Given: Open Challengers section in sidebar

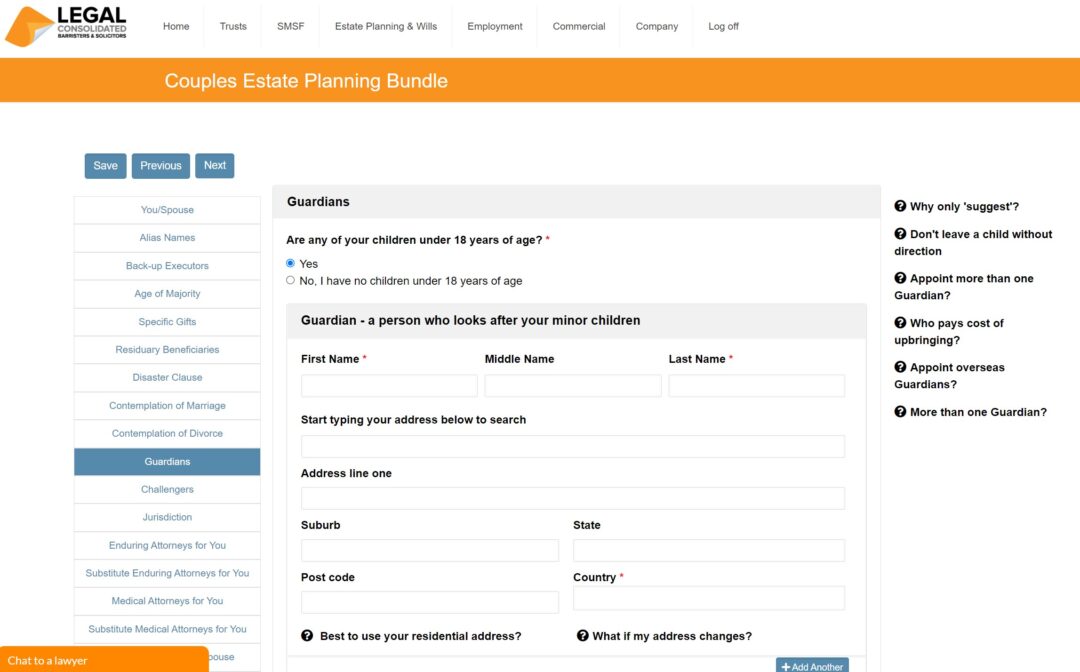Looking at the screenshot, I should 167,490.
